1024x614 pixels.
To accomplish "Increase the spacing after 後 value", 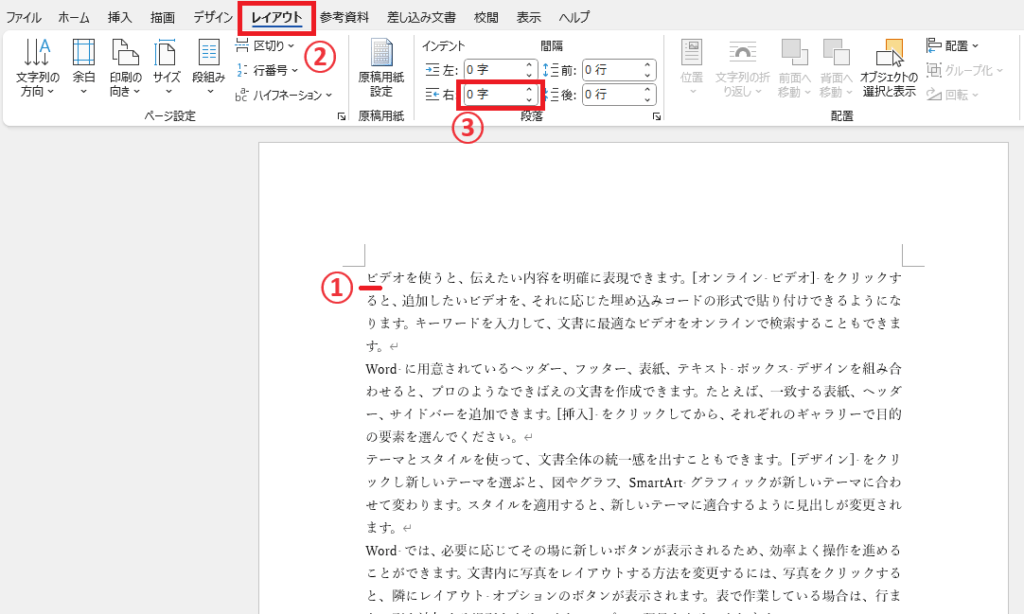I will pos(647,89).
